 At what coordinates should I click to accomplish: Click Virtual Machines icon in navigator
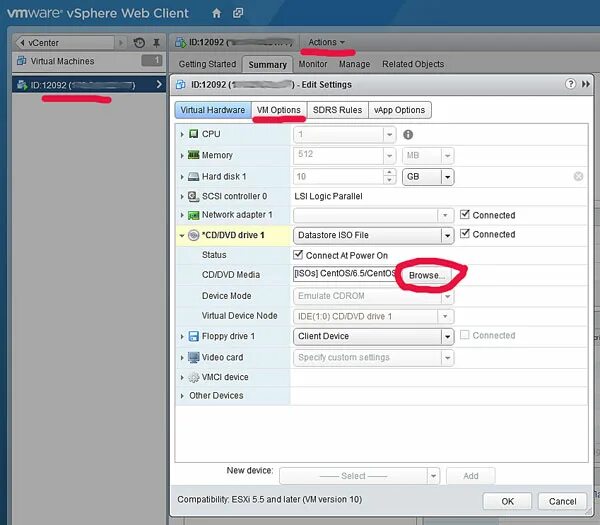(x=22, y=61)
